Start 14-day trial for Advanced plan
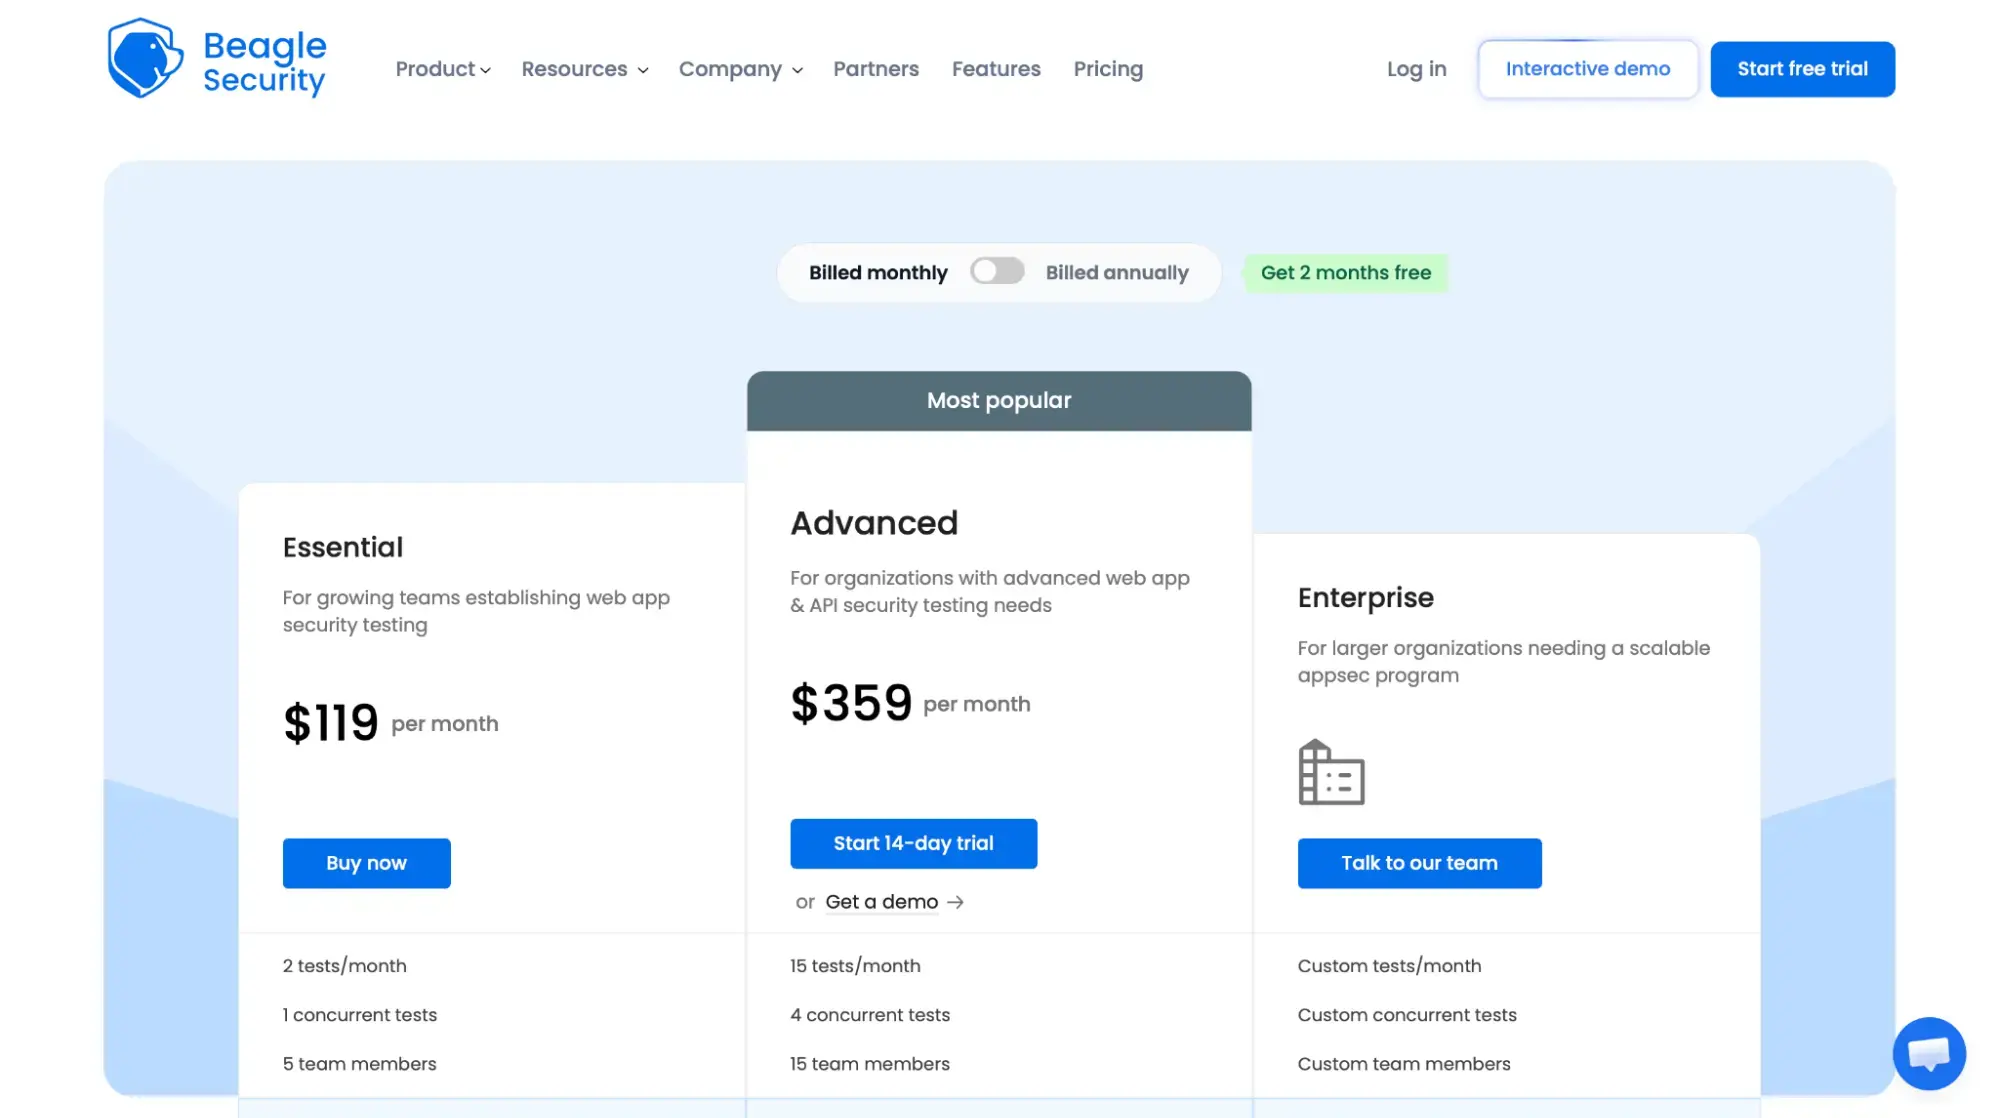 coord(913,843)
